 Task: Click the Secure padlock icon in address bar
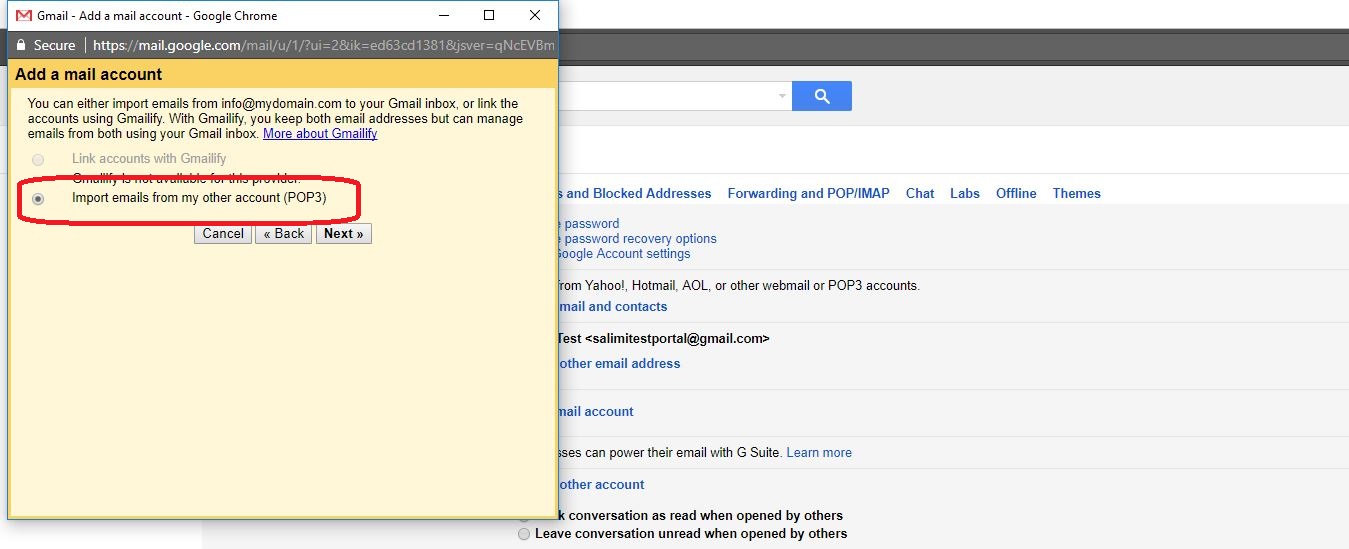pos(20,45)
